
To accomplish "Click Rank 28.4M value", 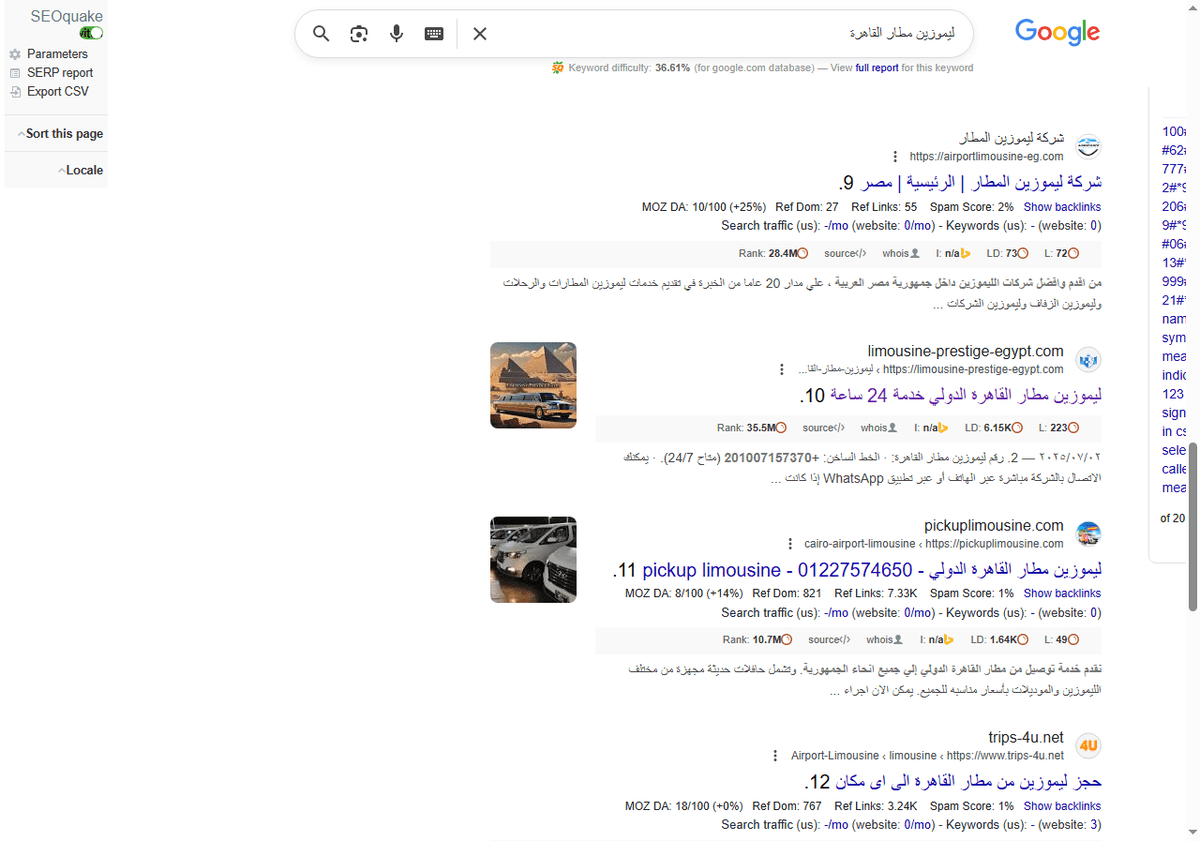I will [x=783, y=254].
